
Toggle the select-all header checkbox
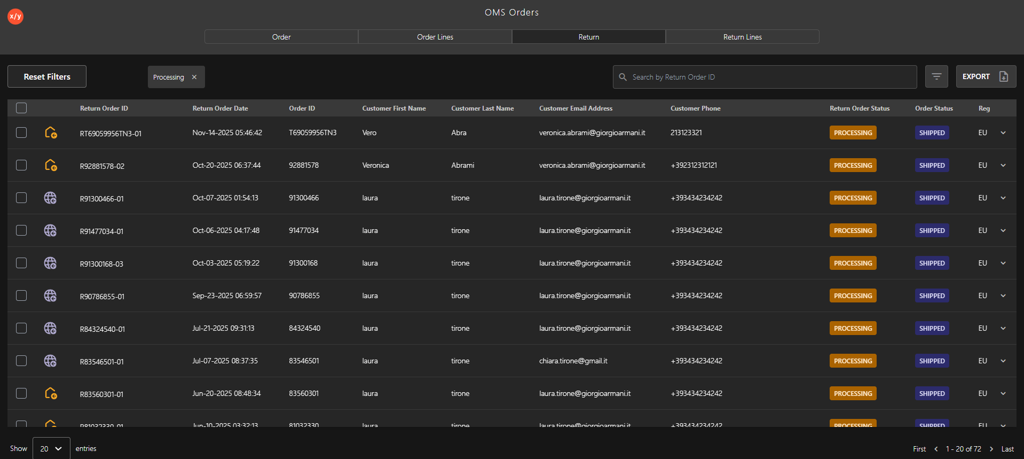[x=22, y=108]
